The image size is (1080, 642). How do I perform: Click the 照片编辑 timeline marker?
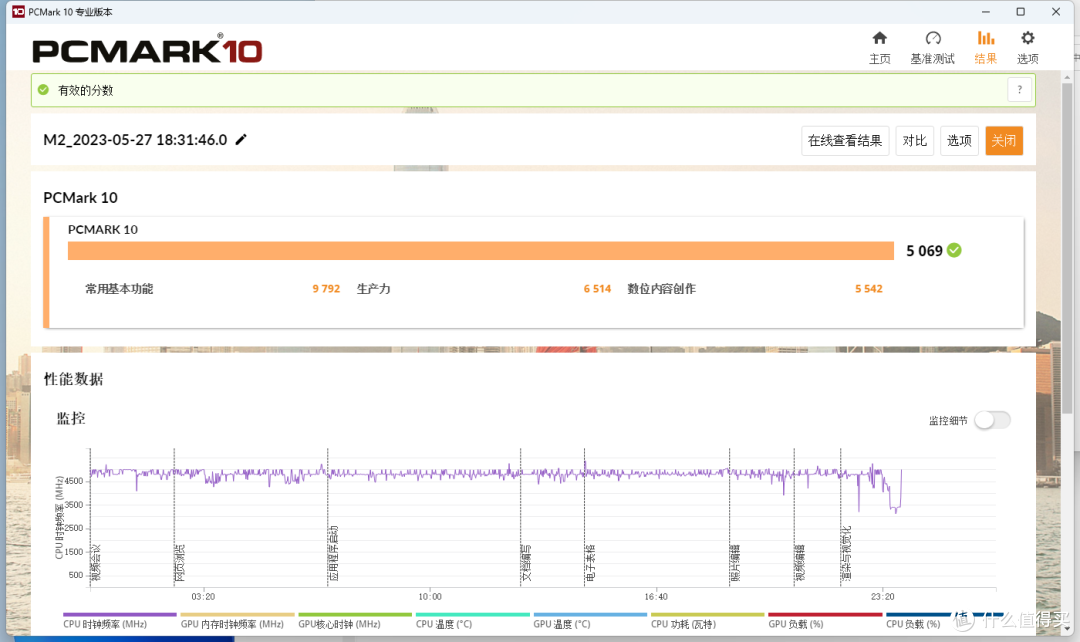click(736, 563)
